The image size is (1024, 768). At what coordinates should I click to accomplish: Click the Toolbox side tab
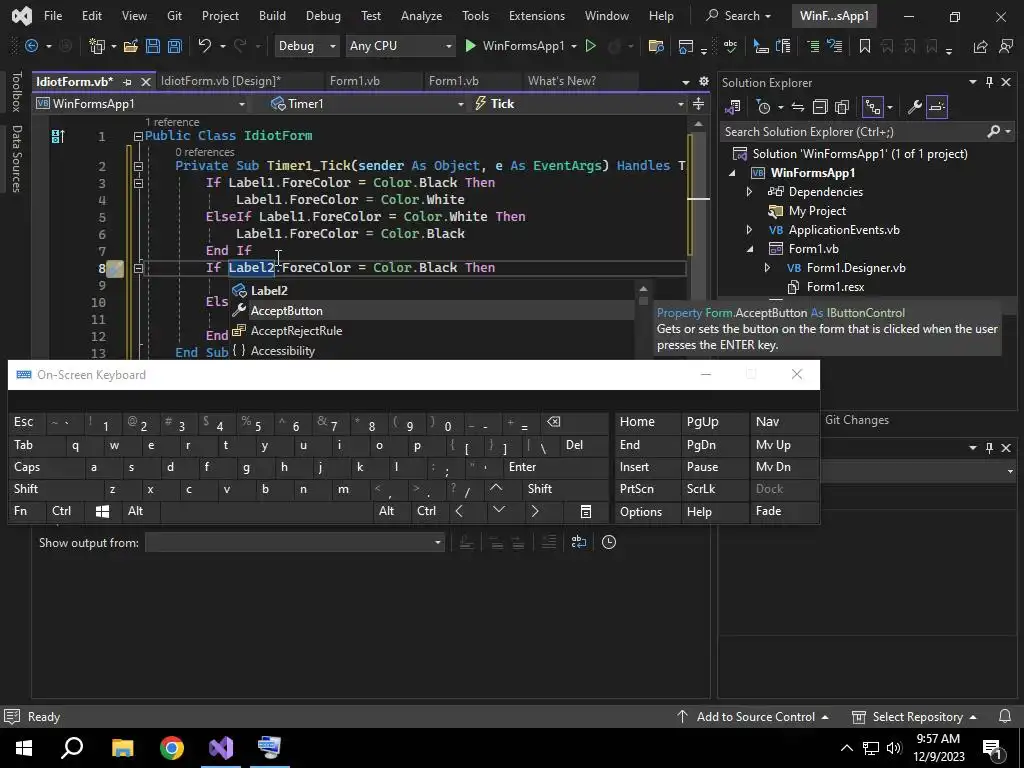[17, 92]
